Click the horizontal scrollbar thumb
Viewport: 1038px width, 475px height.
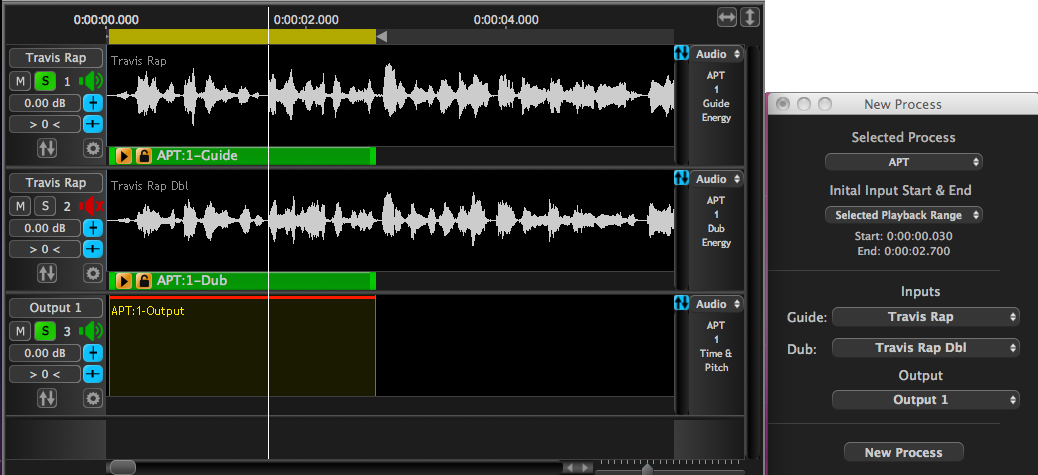[122, 468]
